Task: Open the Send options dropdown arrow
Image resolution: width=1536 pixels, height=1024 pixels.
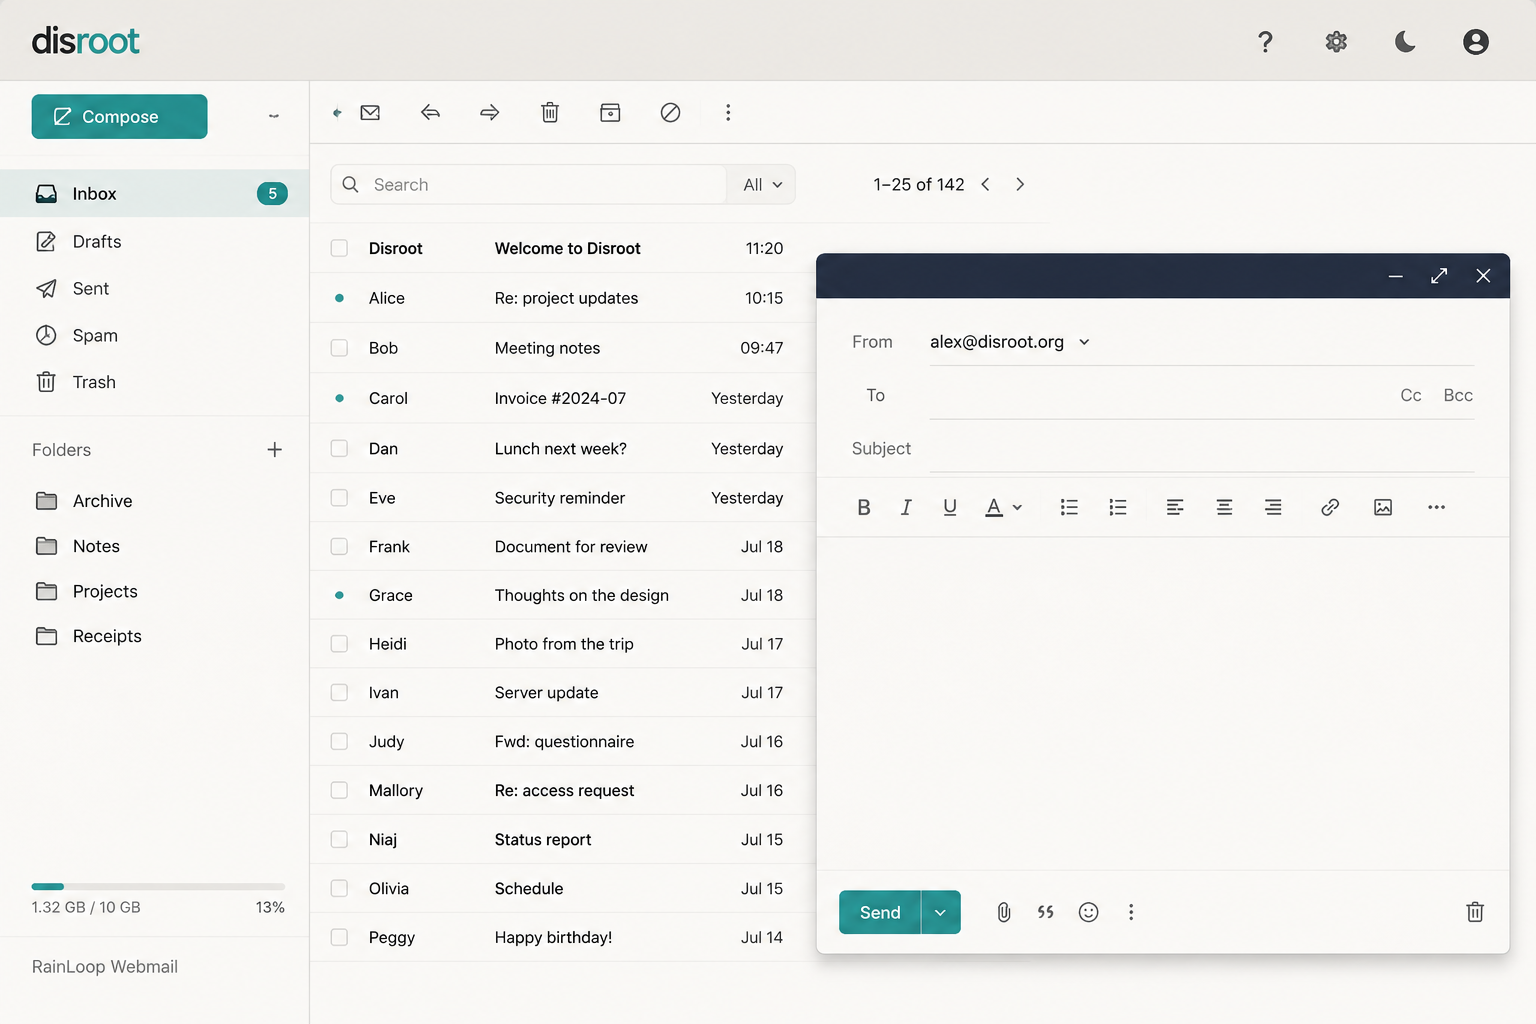Action: click(940, 912)
